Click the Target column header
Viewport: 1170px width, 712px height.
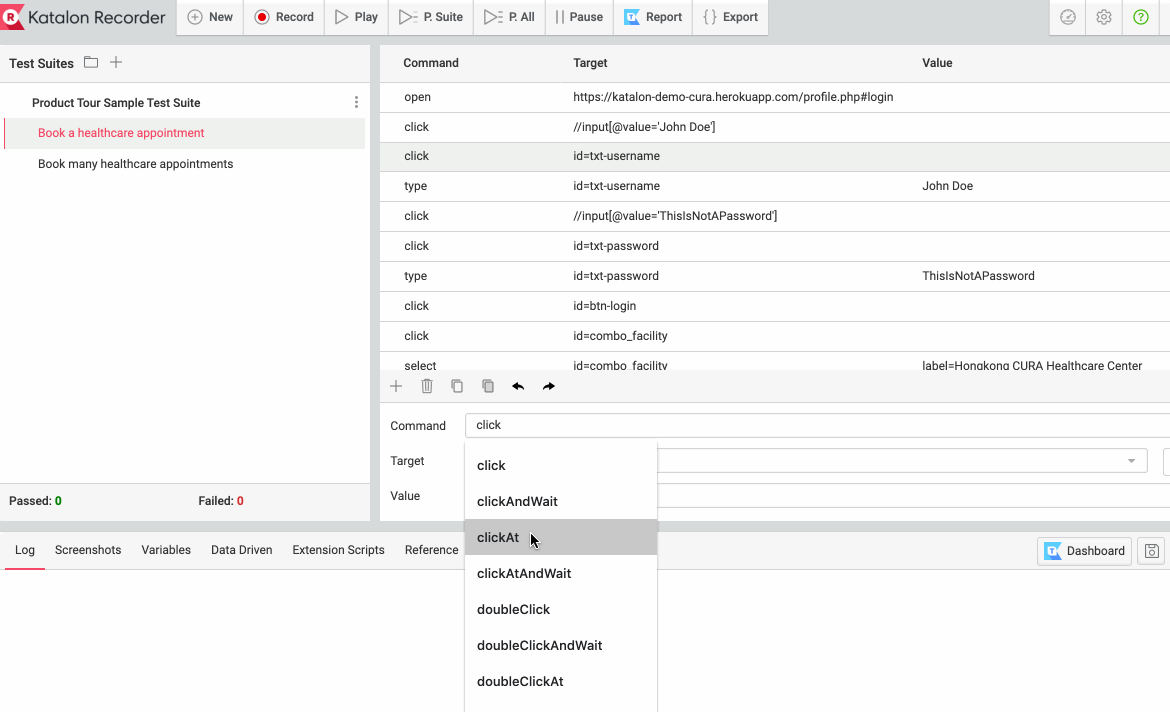click(x=590, y=63)
